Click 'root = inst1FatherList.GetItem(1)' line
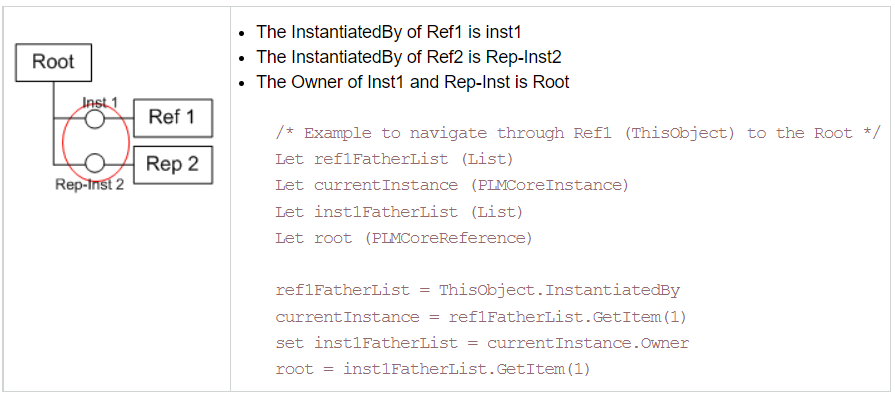The width and height of the screenshot is (895, 395). (x=433, y=369)
